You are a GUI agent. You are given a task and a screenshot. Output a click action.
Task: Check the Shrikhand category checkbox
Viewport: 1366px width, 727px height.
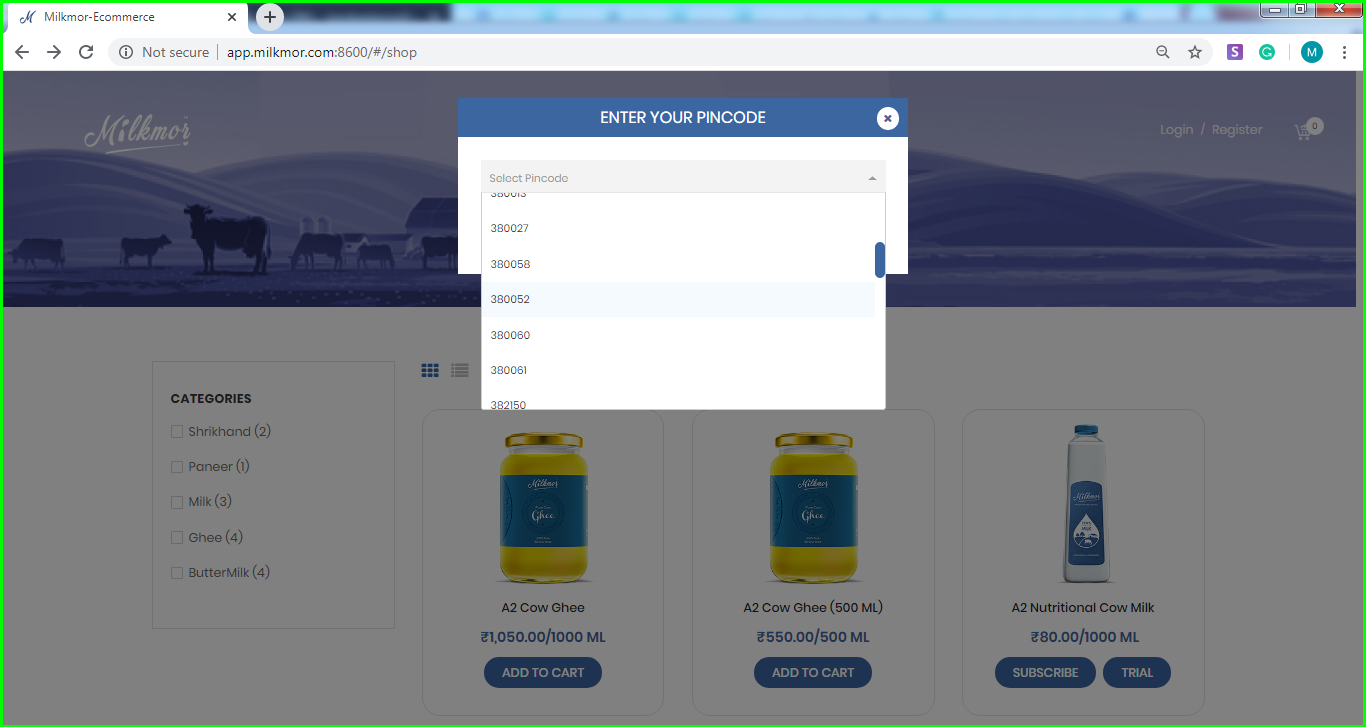click(x=177, y=432)
